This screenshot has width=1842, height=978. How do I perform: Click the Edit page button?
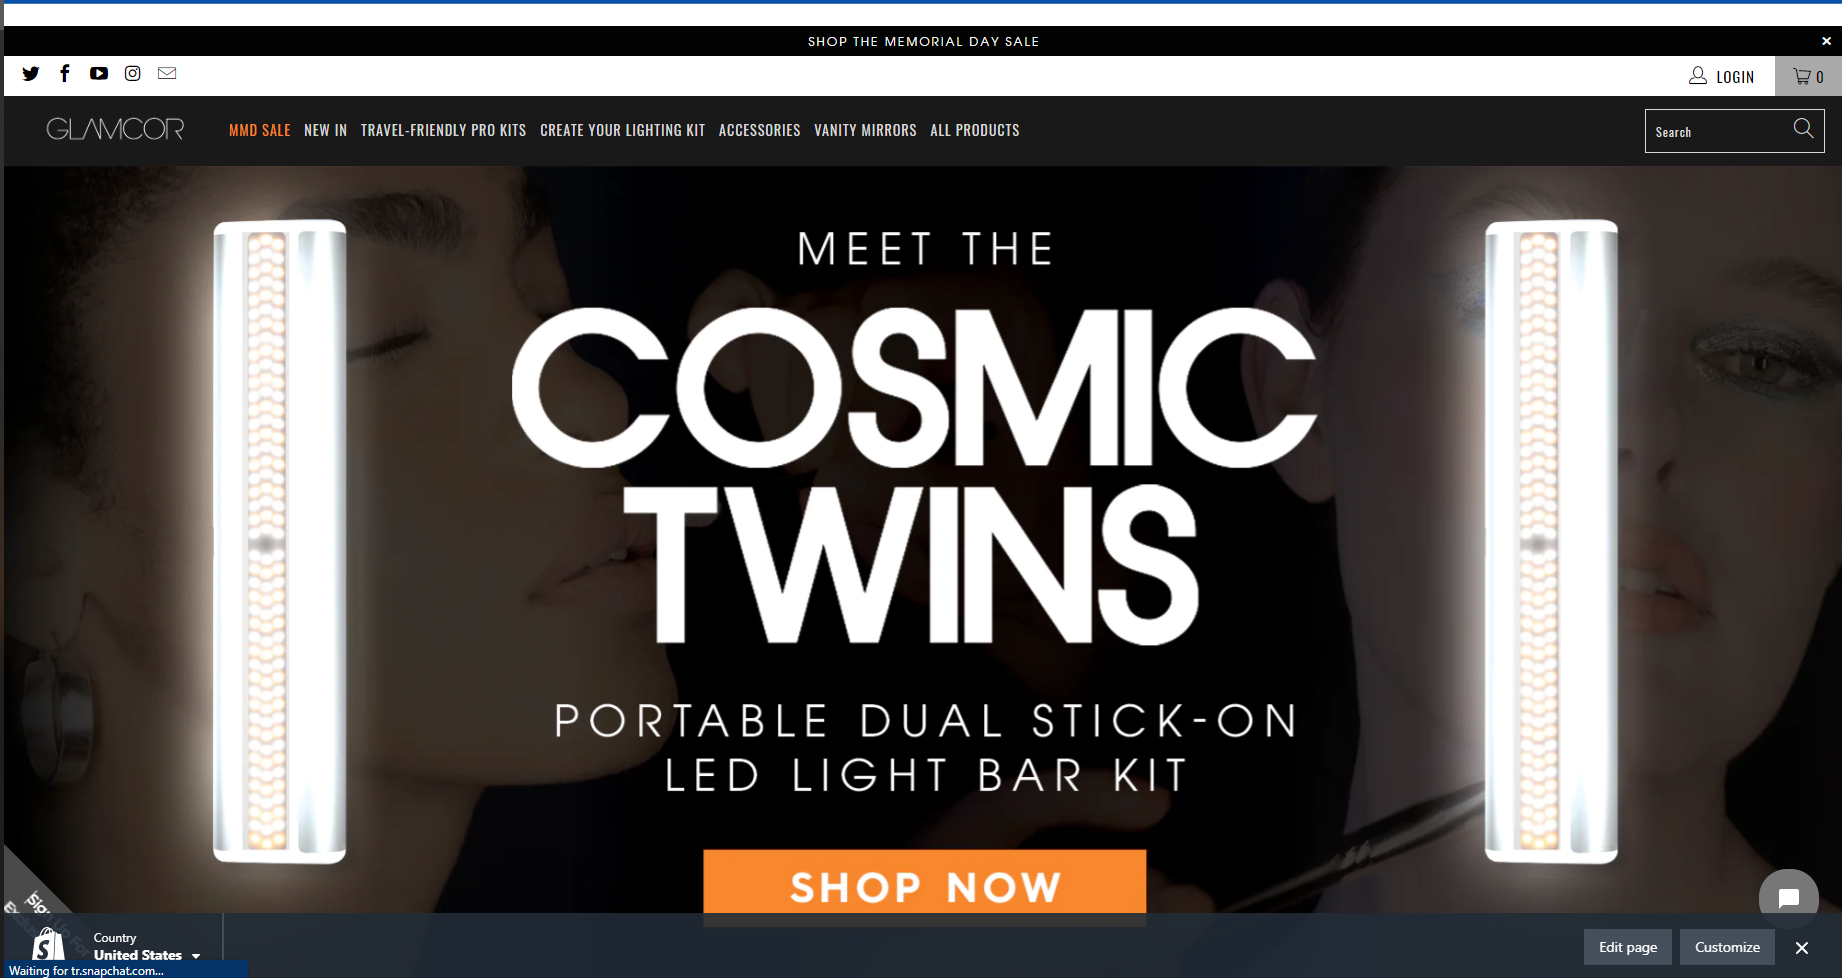tap(1628, 947)
